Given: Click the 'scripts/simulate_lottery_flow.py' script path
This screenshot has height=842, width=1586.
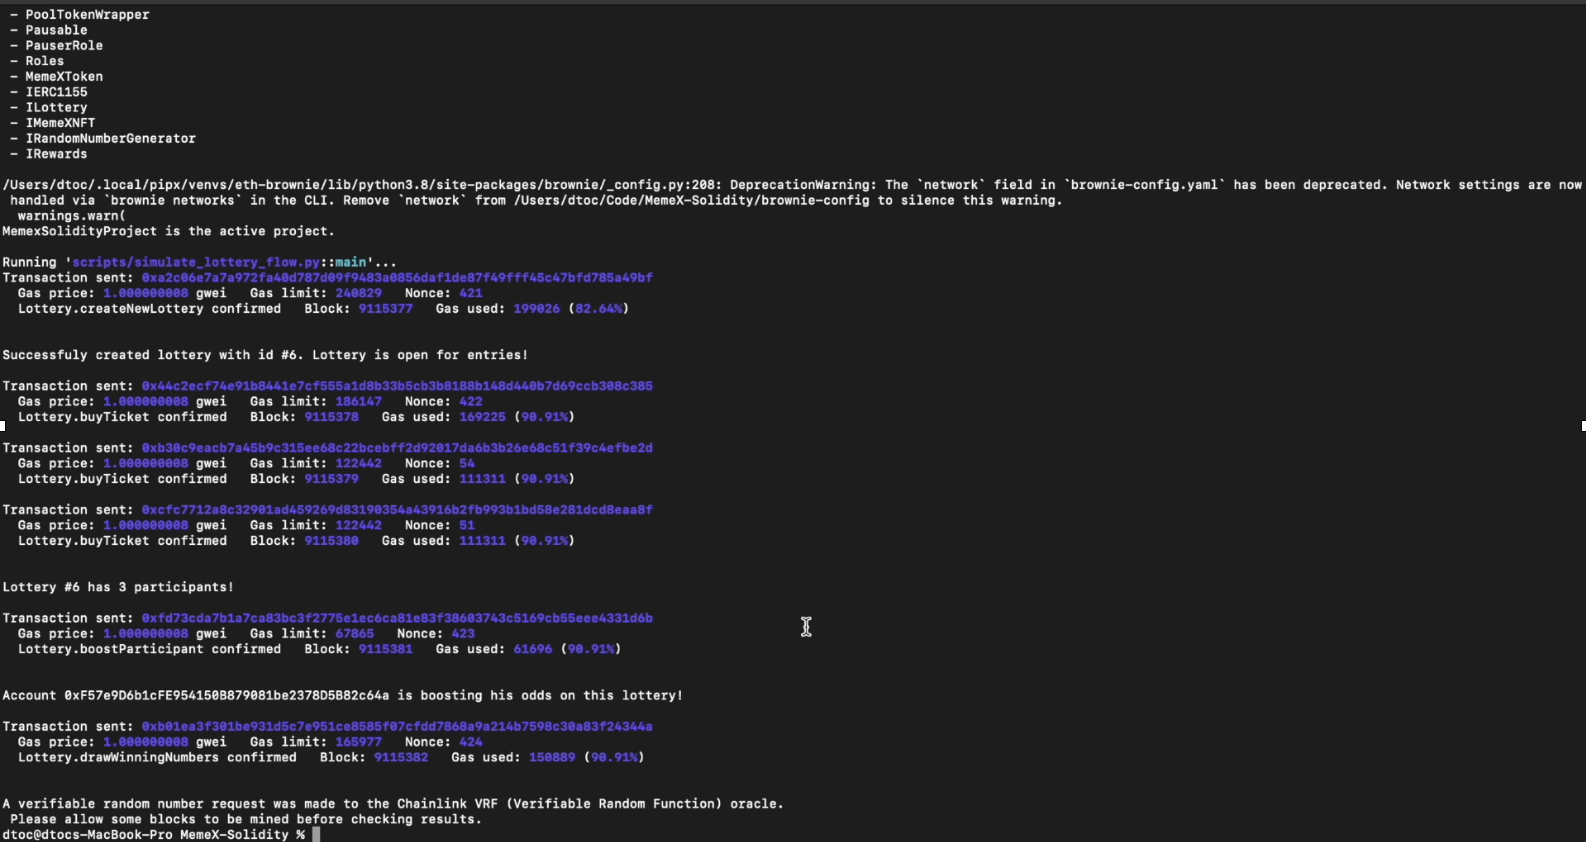Looking at the screenshot, I should pyautogui.click(x=196, y=262).
